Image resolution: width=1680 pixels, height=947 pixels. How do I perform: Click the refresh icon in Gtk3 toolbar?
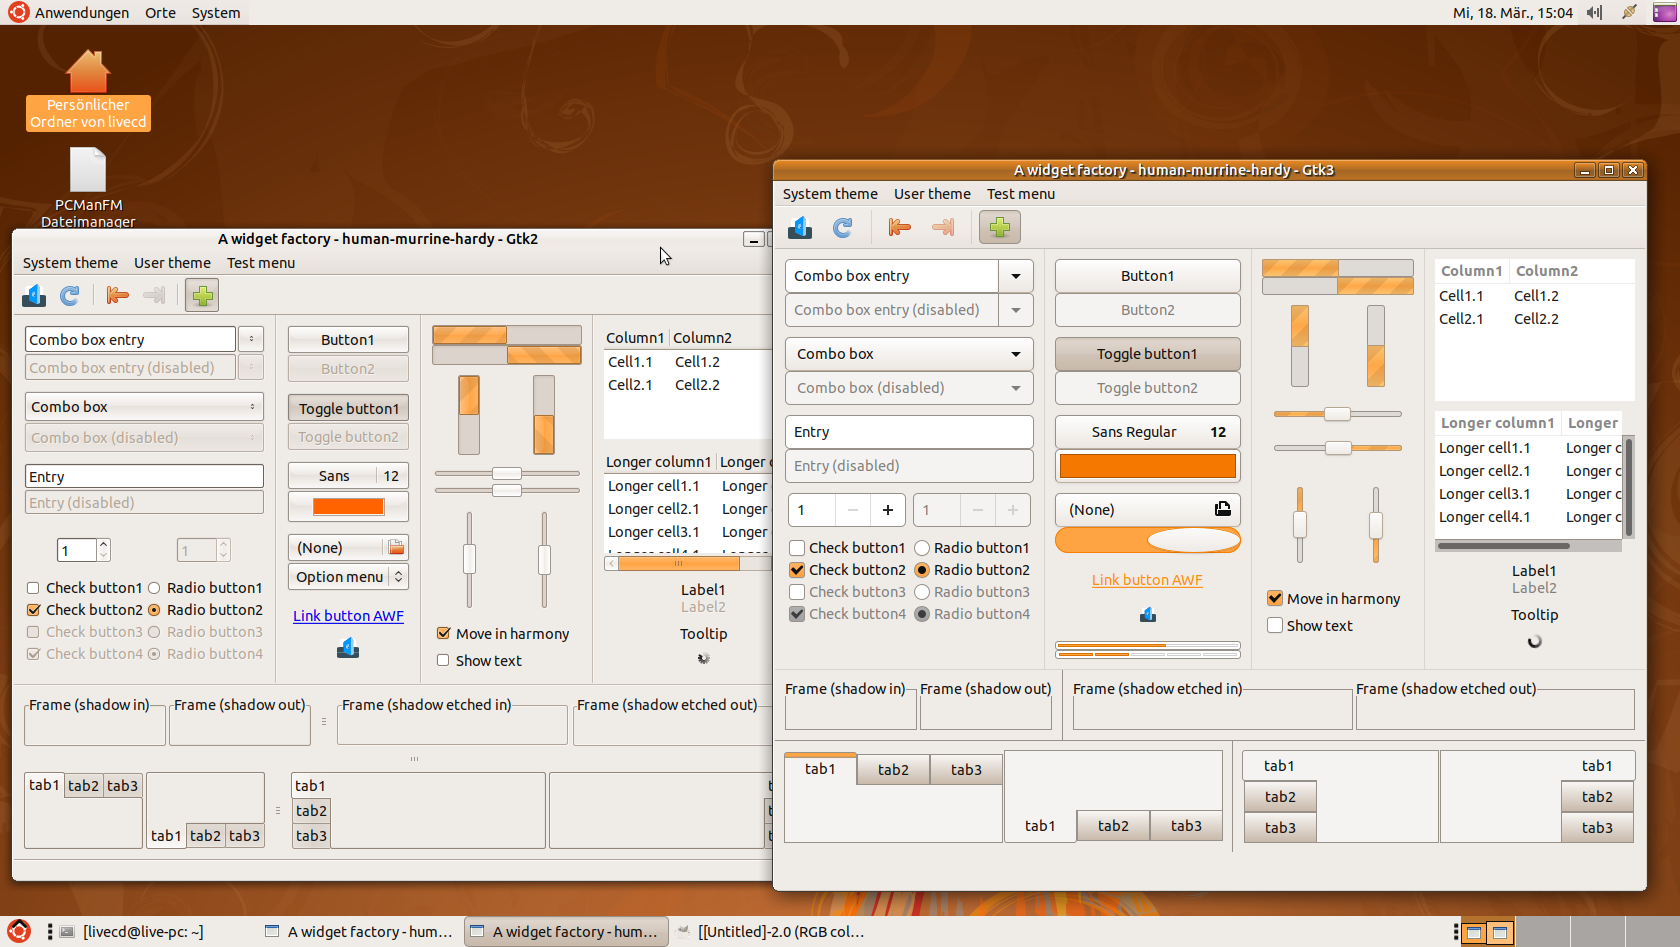point(843,228)
